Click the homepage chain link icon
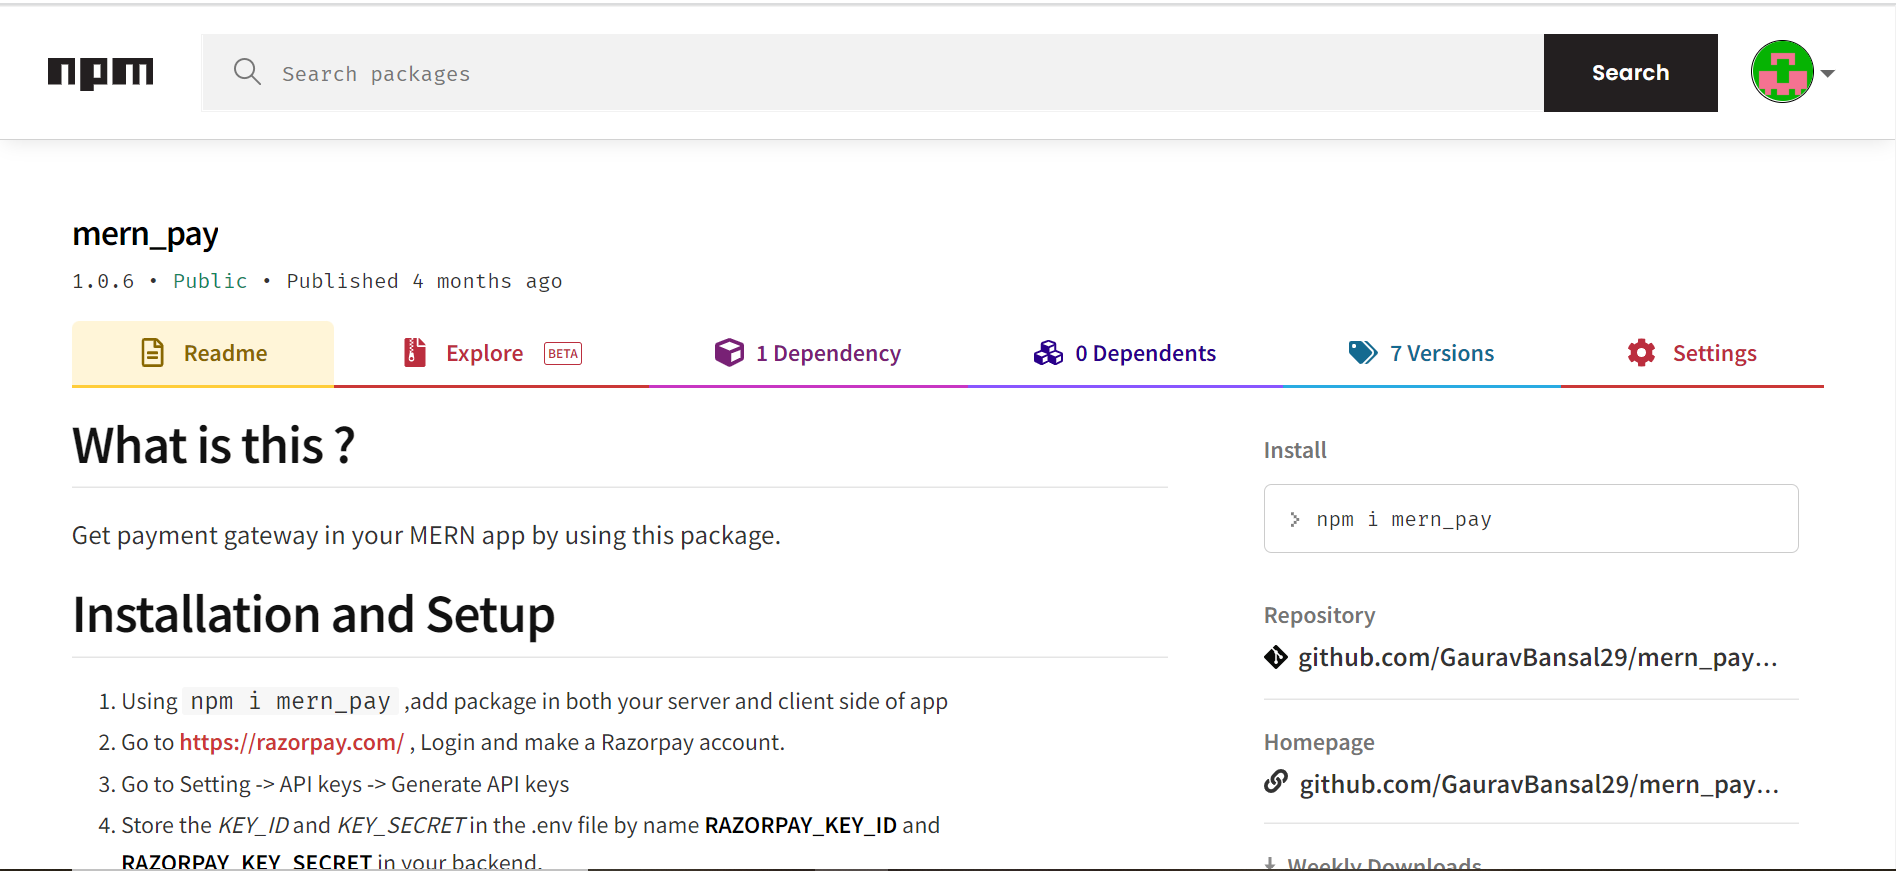Viewport: 1896px width, 871px height. coord(1276,782)
